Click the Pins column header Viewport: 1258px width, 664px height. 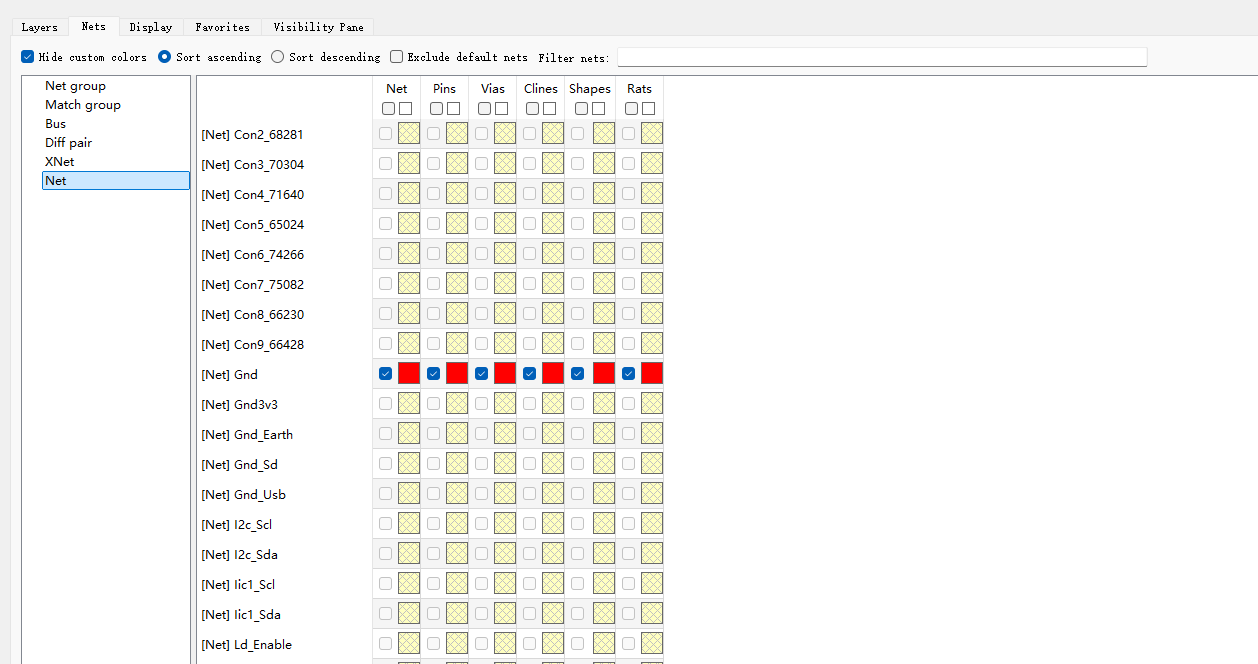click(x=444, y=89)
